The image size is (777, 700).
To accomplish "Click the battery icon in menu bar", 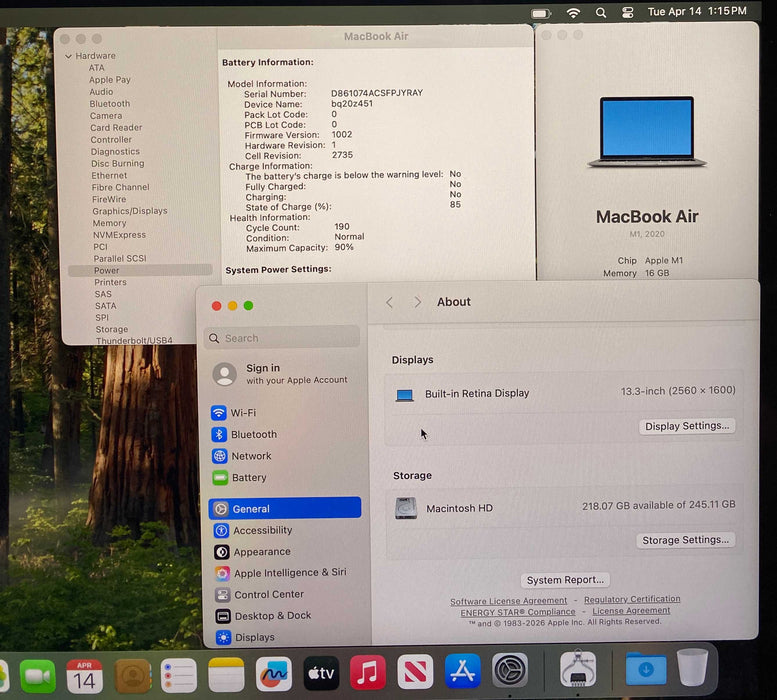I will (541, 13).
